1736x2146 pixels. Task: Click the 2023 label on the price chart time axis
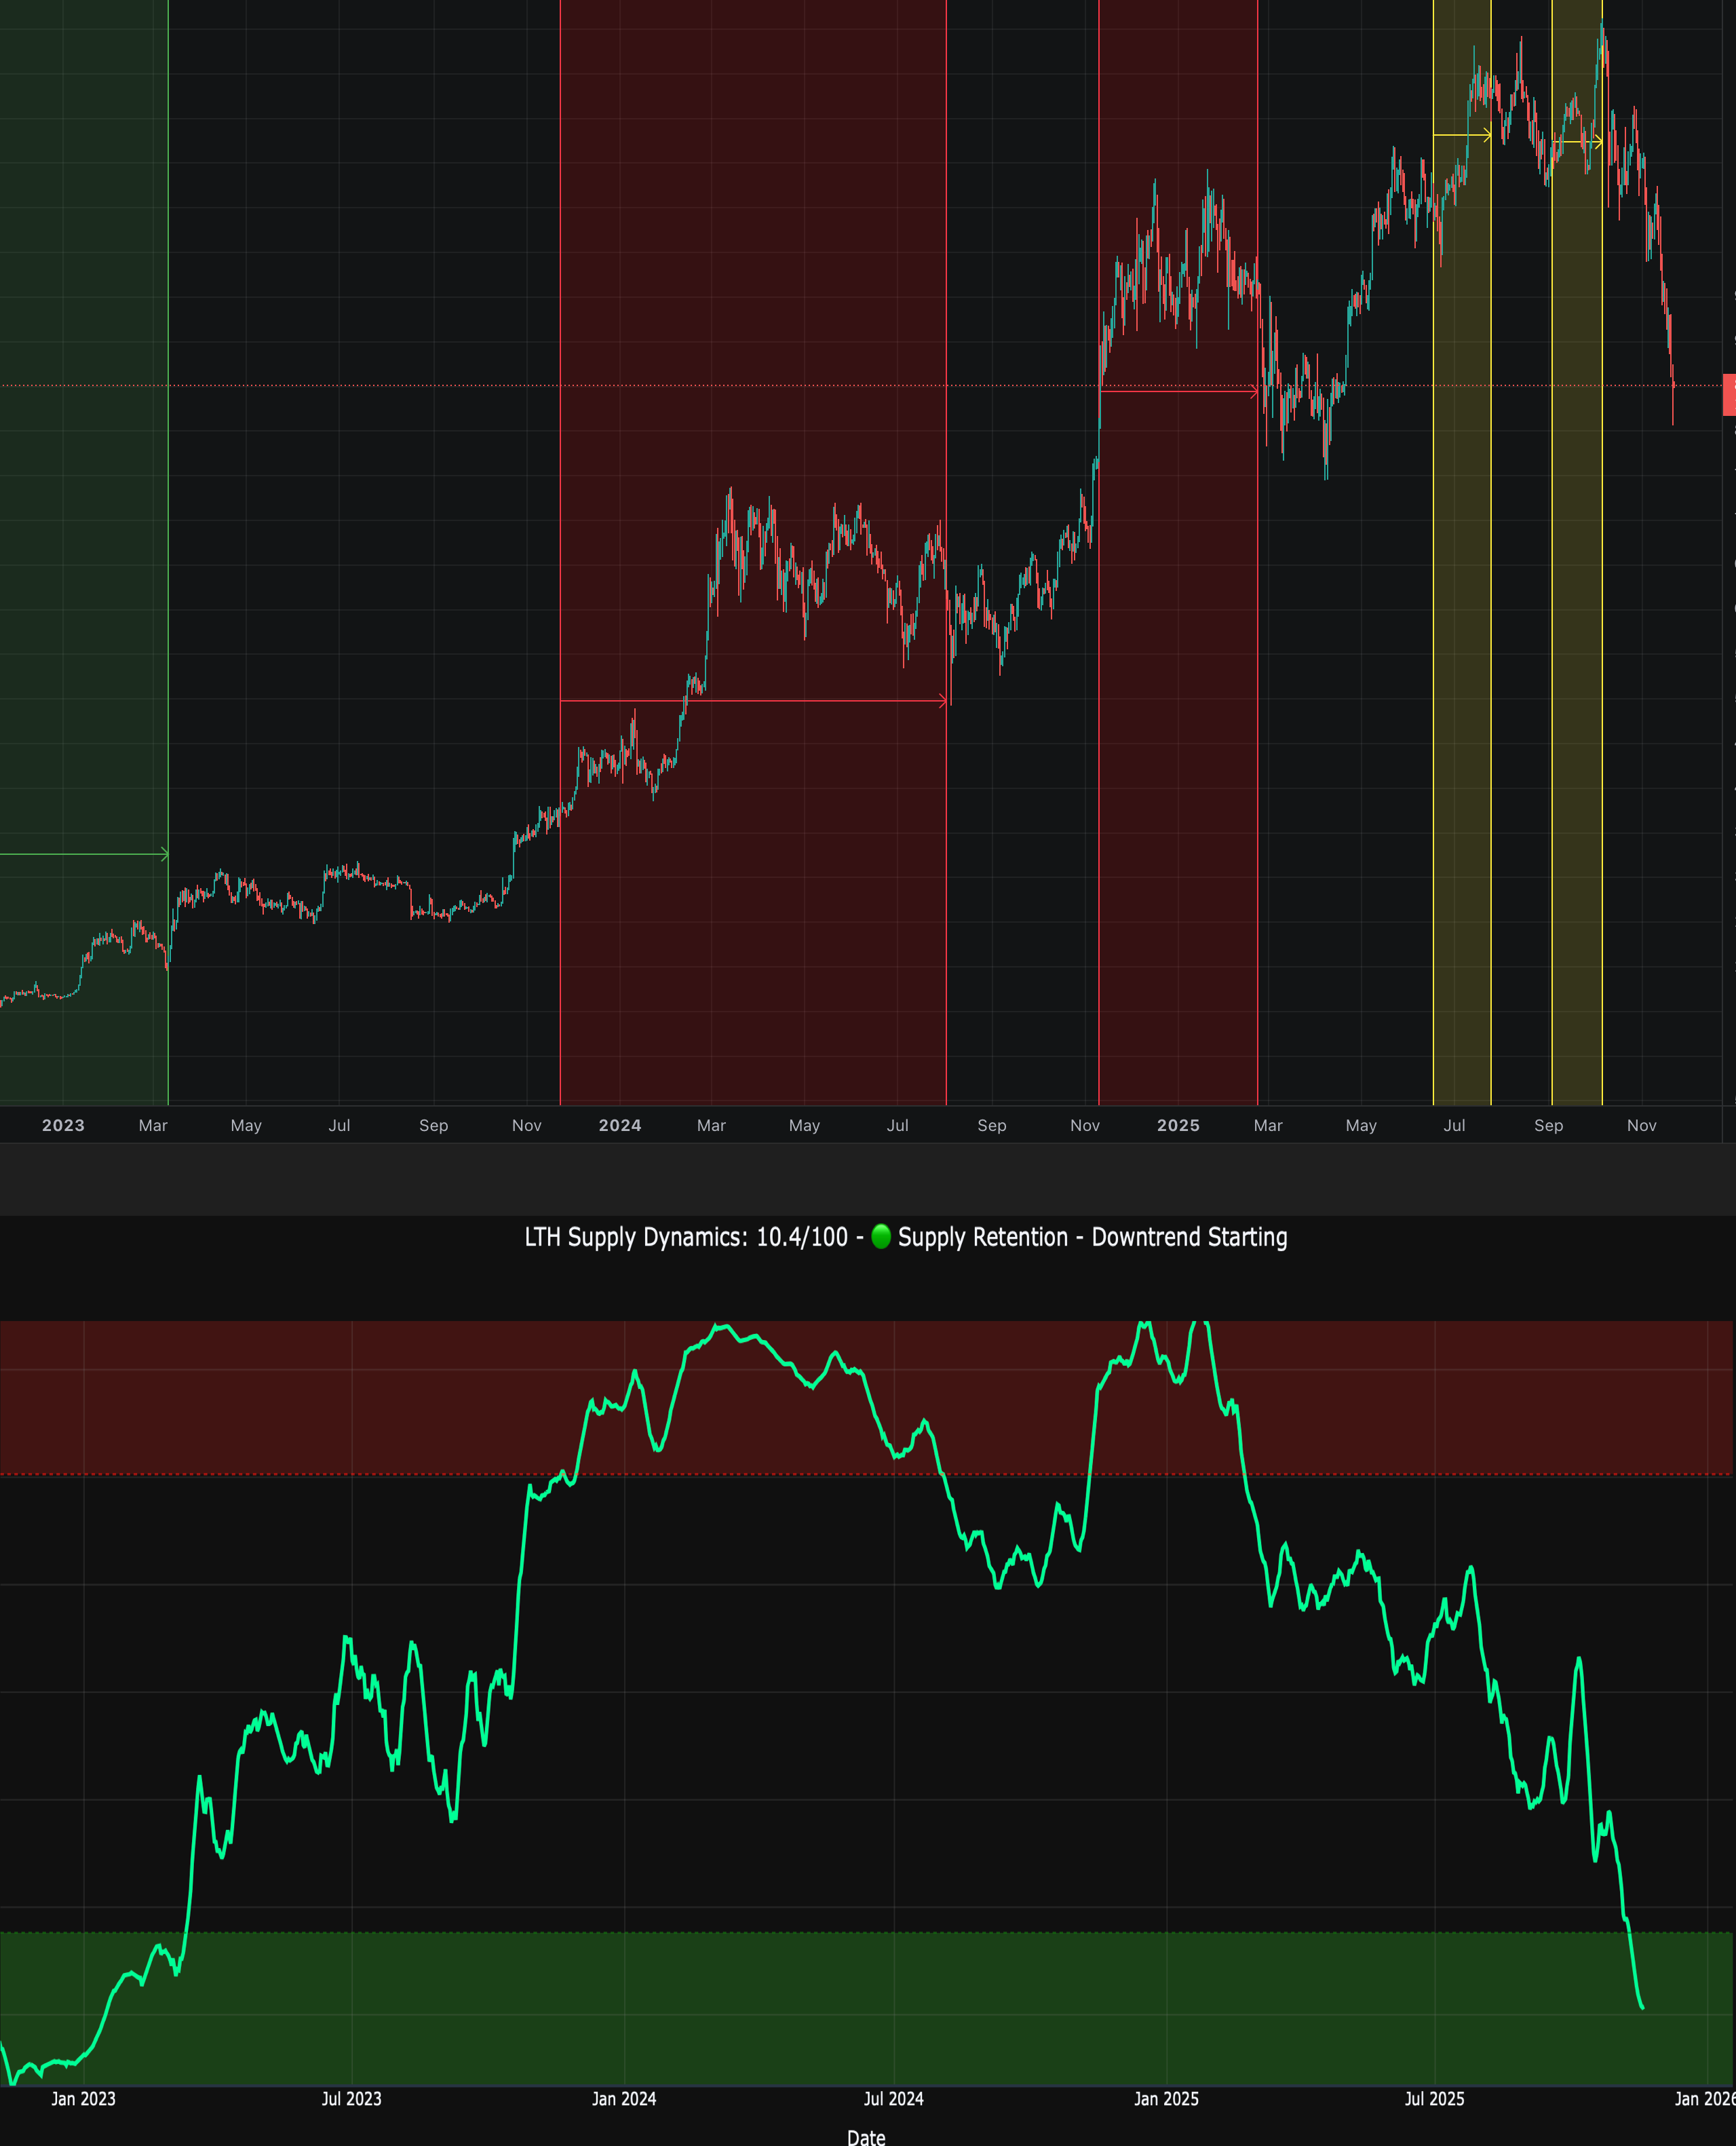(x=63, y=1125)
